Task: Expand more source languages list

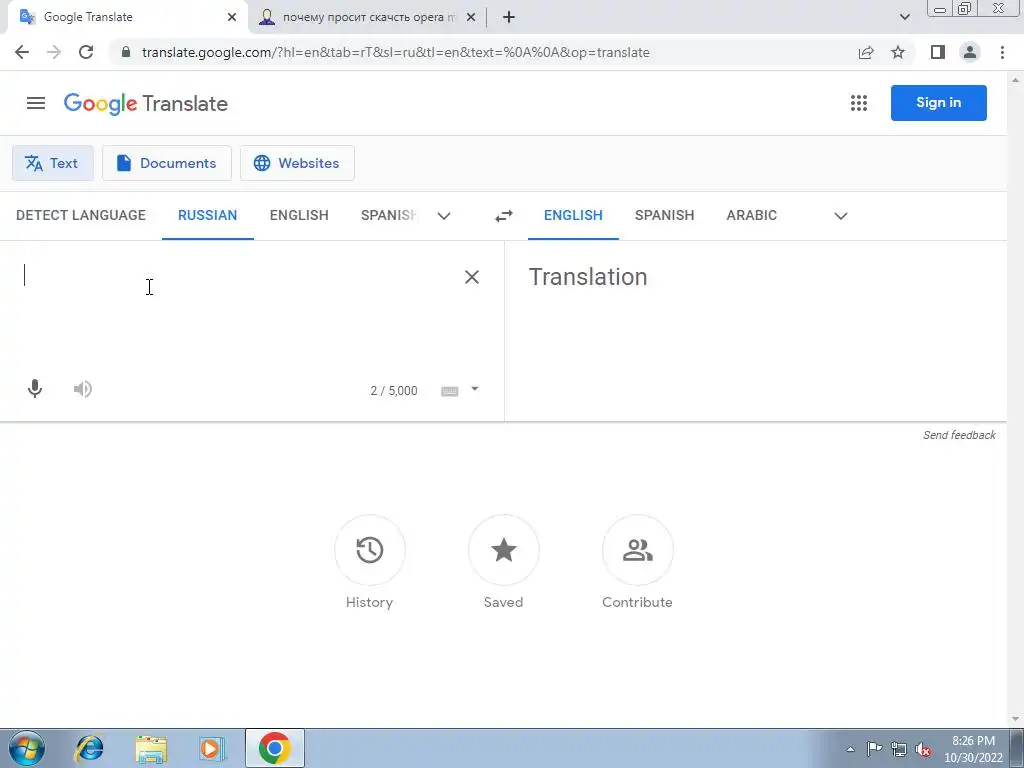Action: pos(444,216)
